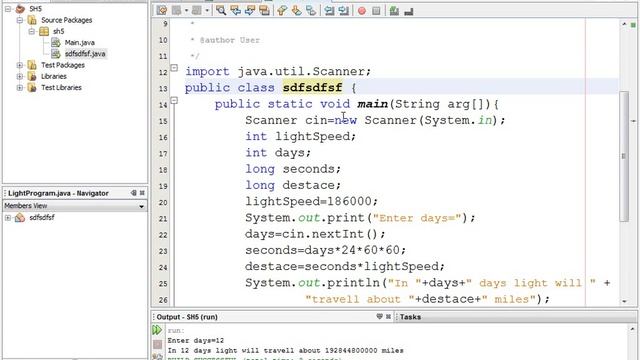Open the Back history dropdown arrow

coord(186,11)
